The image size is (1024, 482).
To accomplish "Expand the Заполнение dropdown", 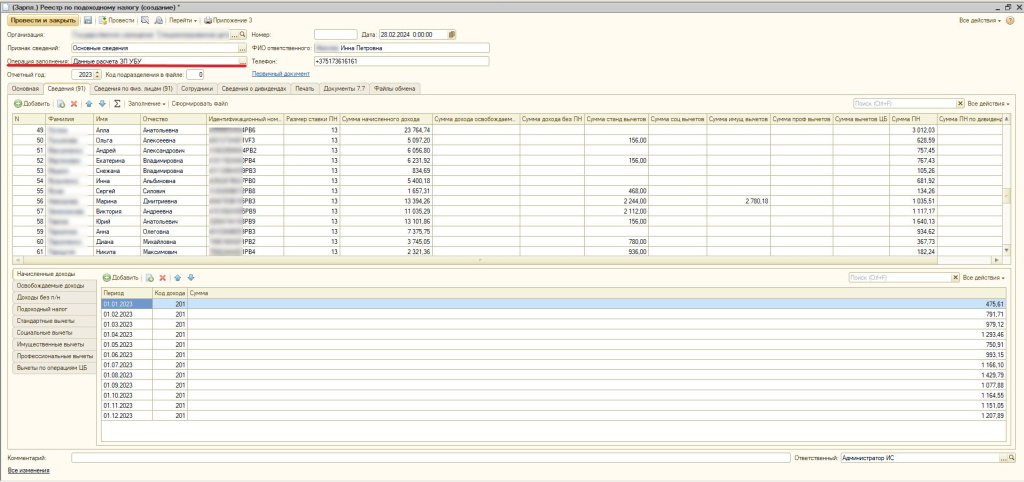I will pos(146,103).
